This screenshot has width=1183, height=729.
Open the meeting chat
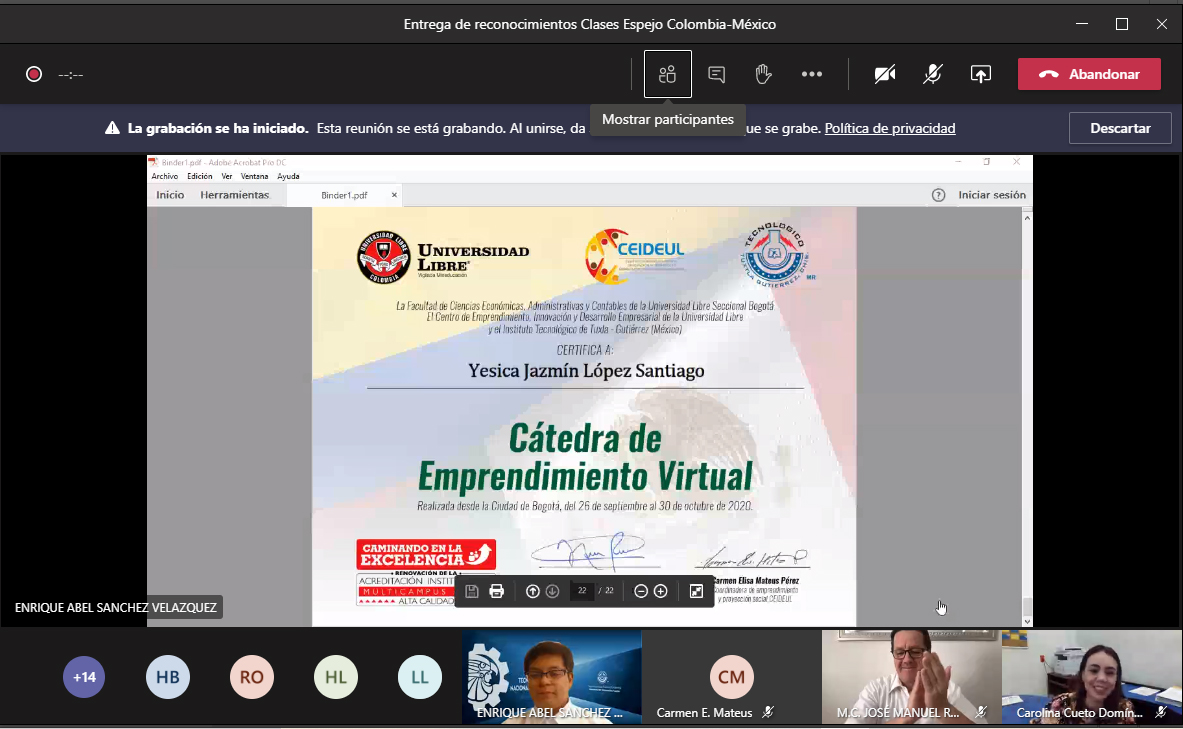click(716, 74)
